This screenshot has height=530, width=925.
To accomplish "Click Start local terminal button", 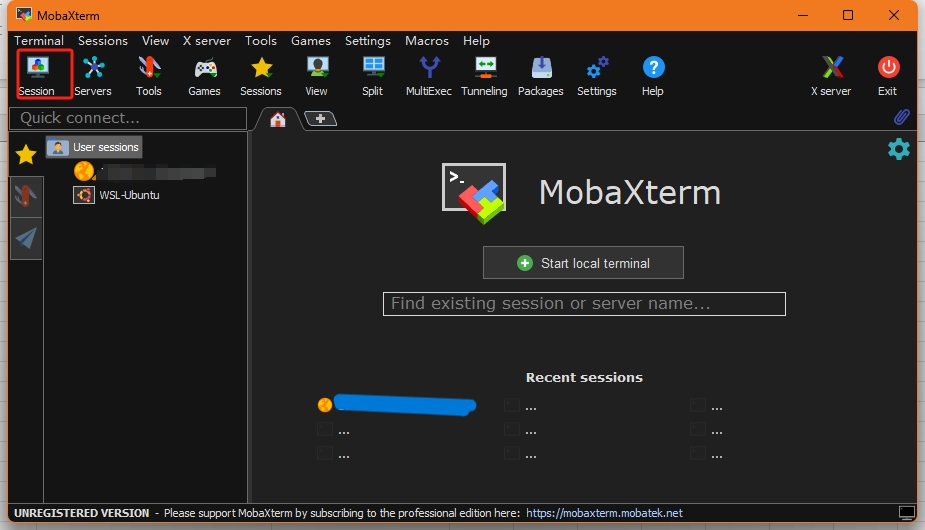I will (583, 263).
